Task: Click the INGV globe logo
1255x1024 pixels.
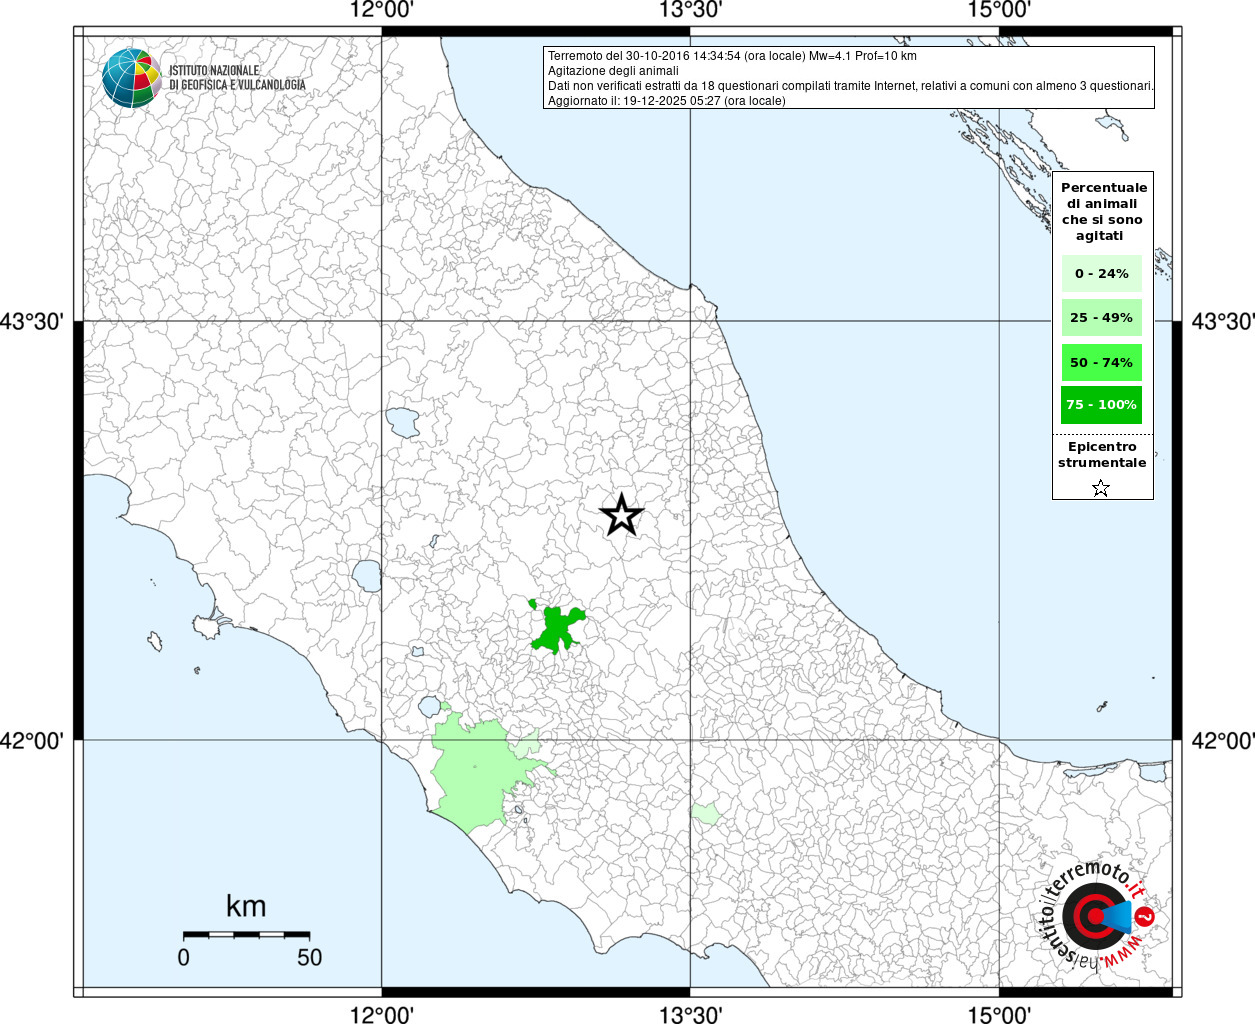Action: pos(131,78)
